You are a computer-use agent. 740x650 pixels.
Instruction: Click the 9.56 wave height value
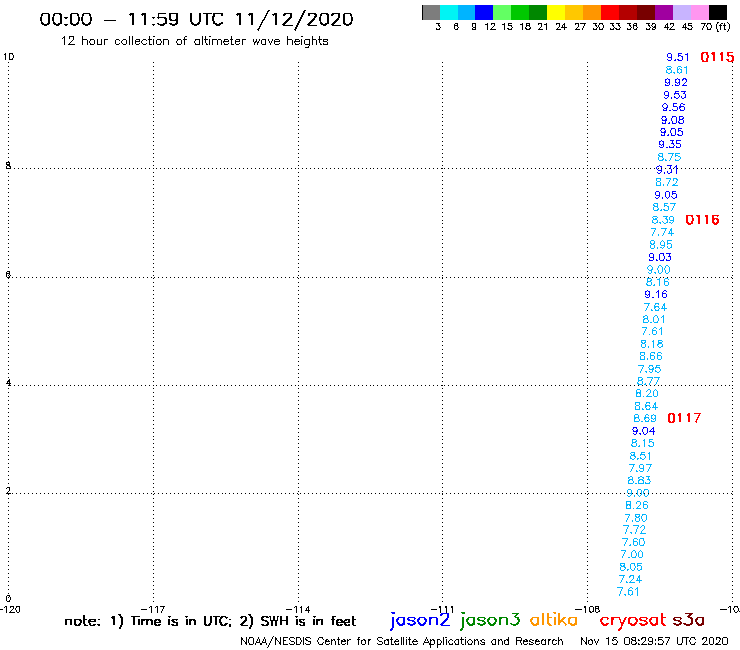(x=673, y=107)
